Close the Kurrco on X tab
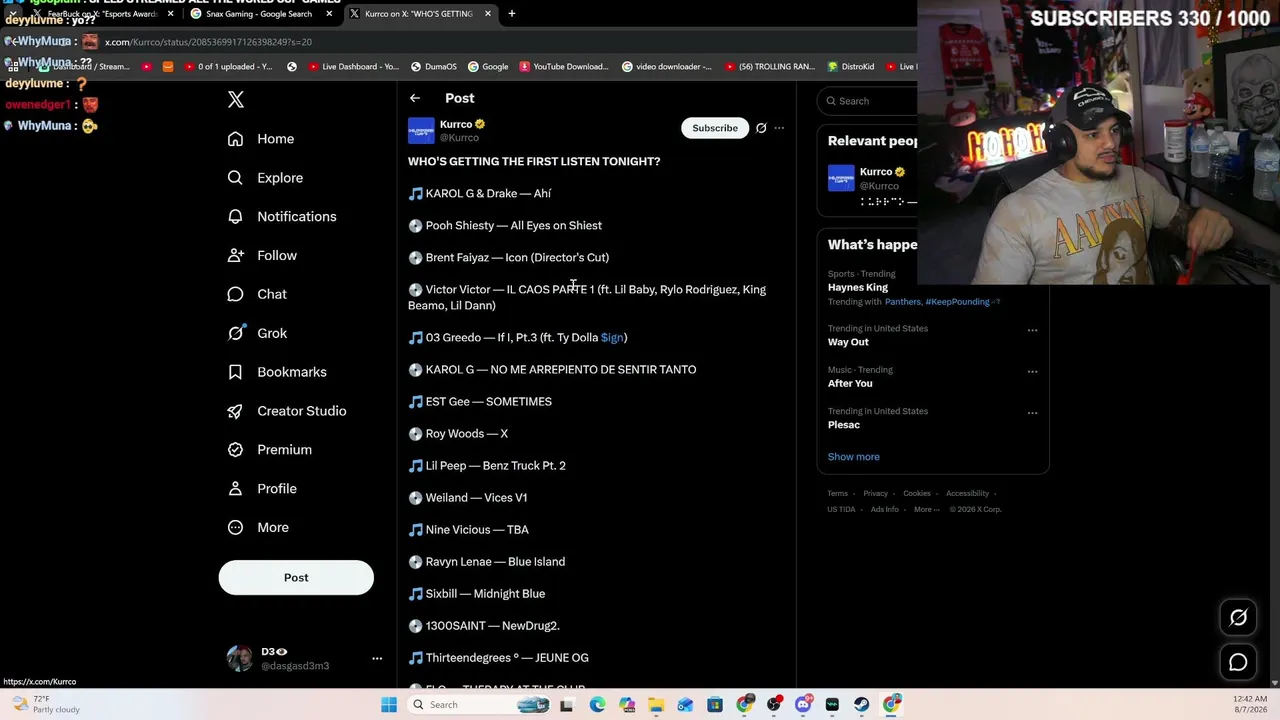Viewport: 1280px width, 720px height. pos(487,14)
